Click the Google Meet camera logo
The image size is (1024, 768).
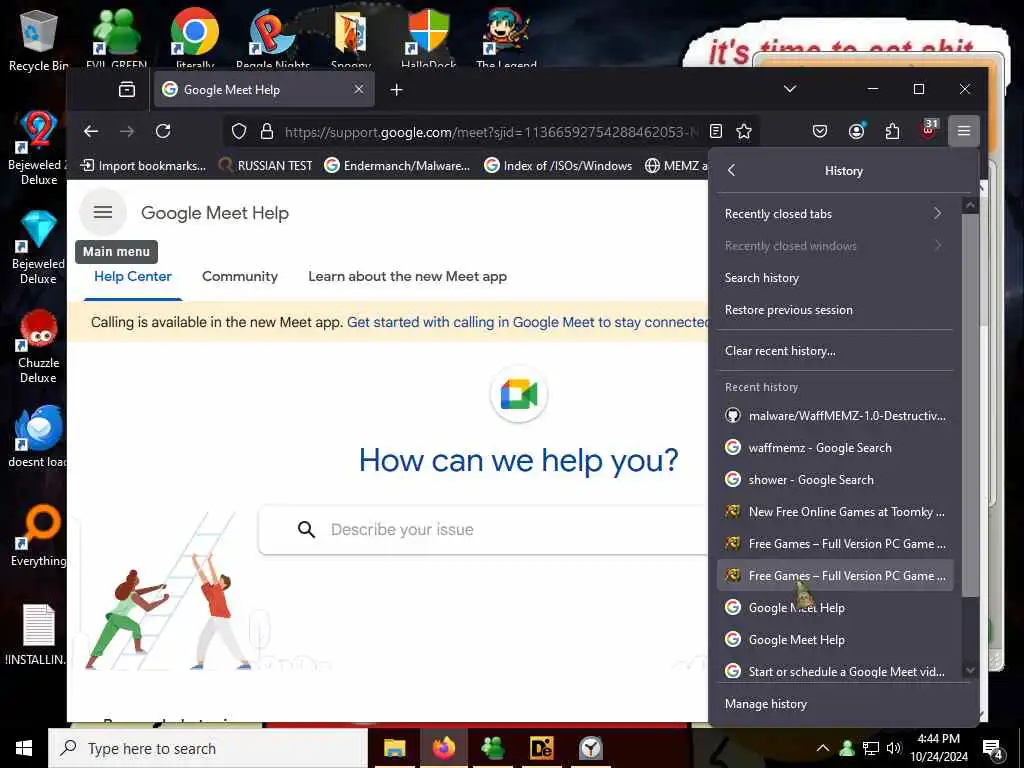(x=519, y=394)
